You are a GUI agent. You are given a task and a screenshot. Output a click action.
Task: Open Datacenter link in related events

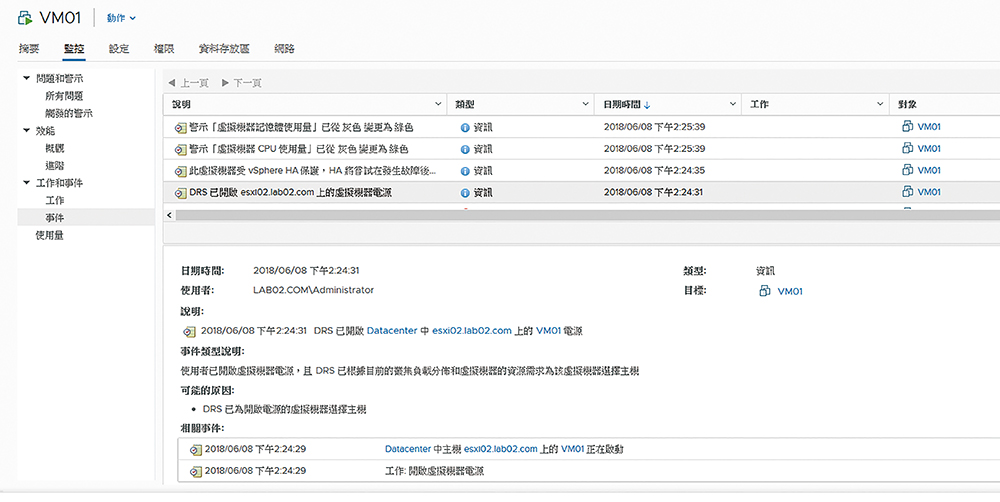408,449
